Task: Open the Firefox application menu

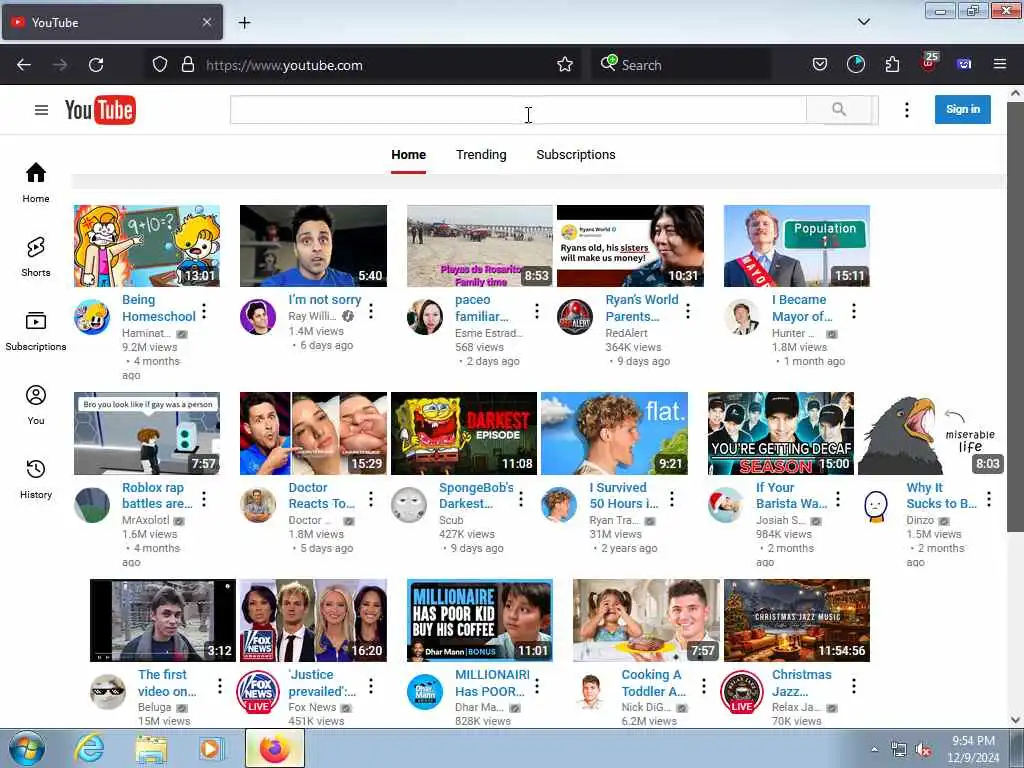Action: click(x=1000, y=64)
